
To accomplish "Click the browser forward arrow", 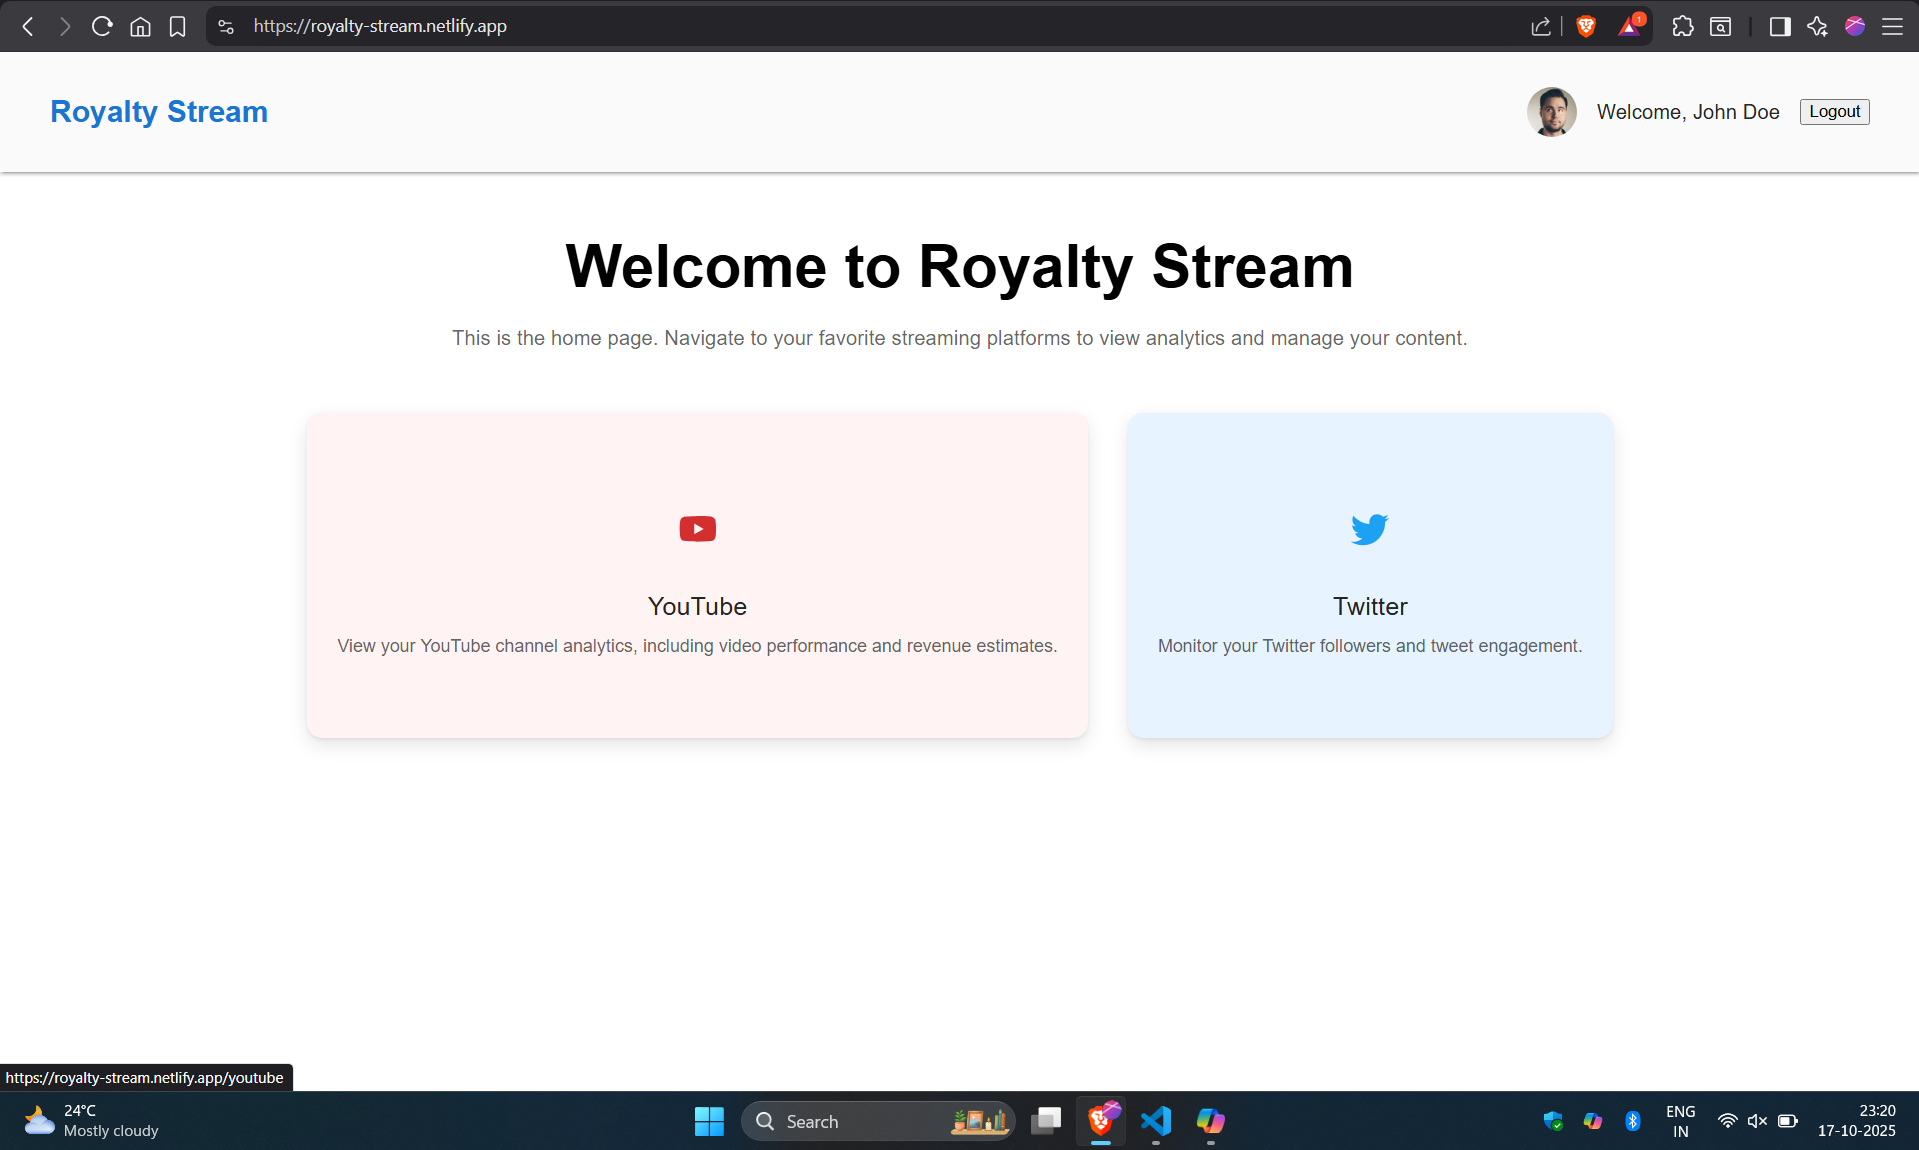I will [x=65, y=27].
